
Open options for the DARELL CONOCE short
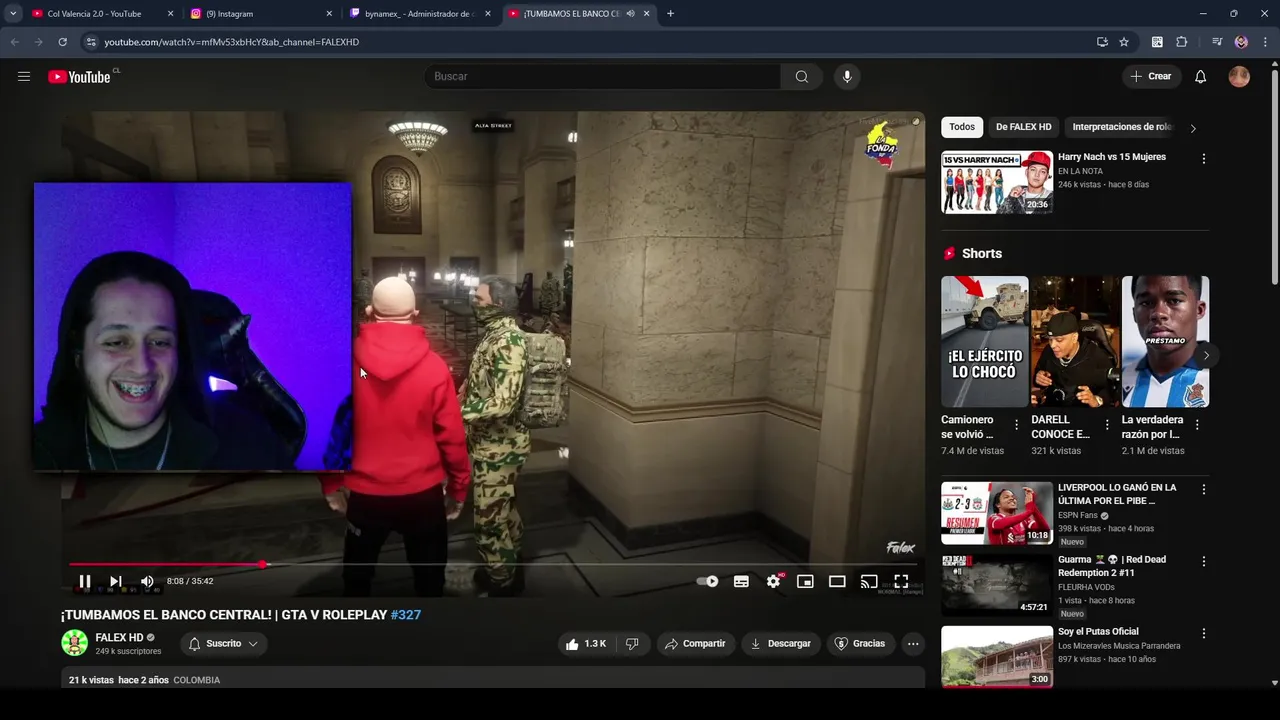(1107, 425)
